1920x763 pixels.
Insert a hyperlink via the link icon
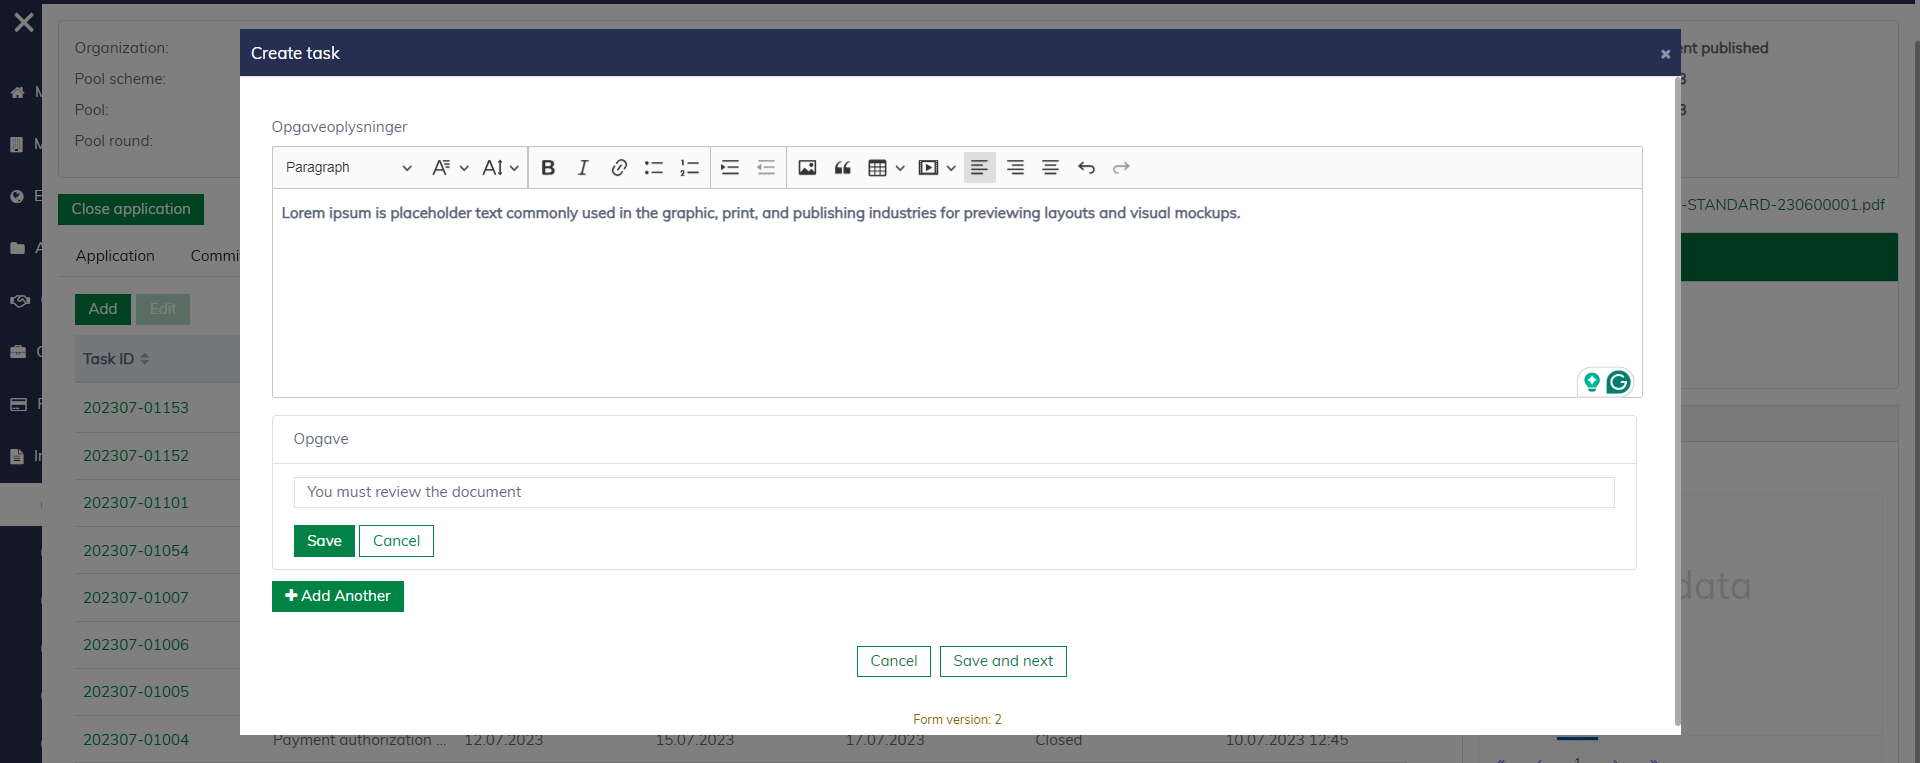tap(619, 168)
